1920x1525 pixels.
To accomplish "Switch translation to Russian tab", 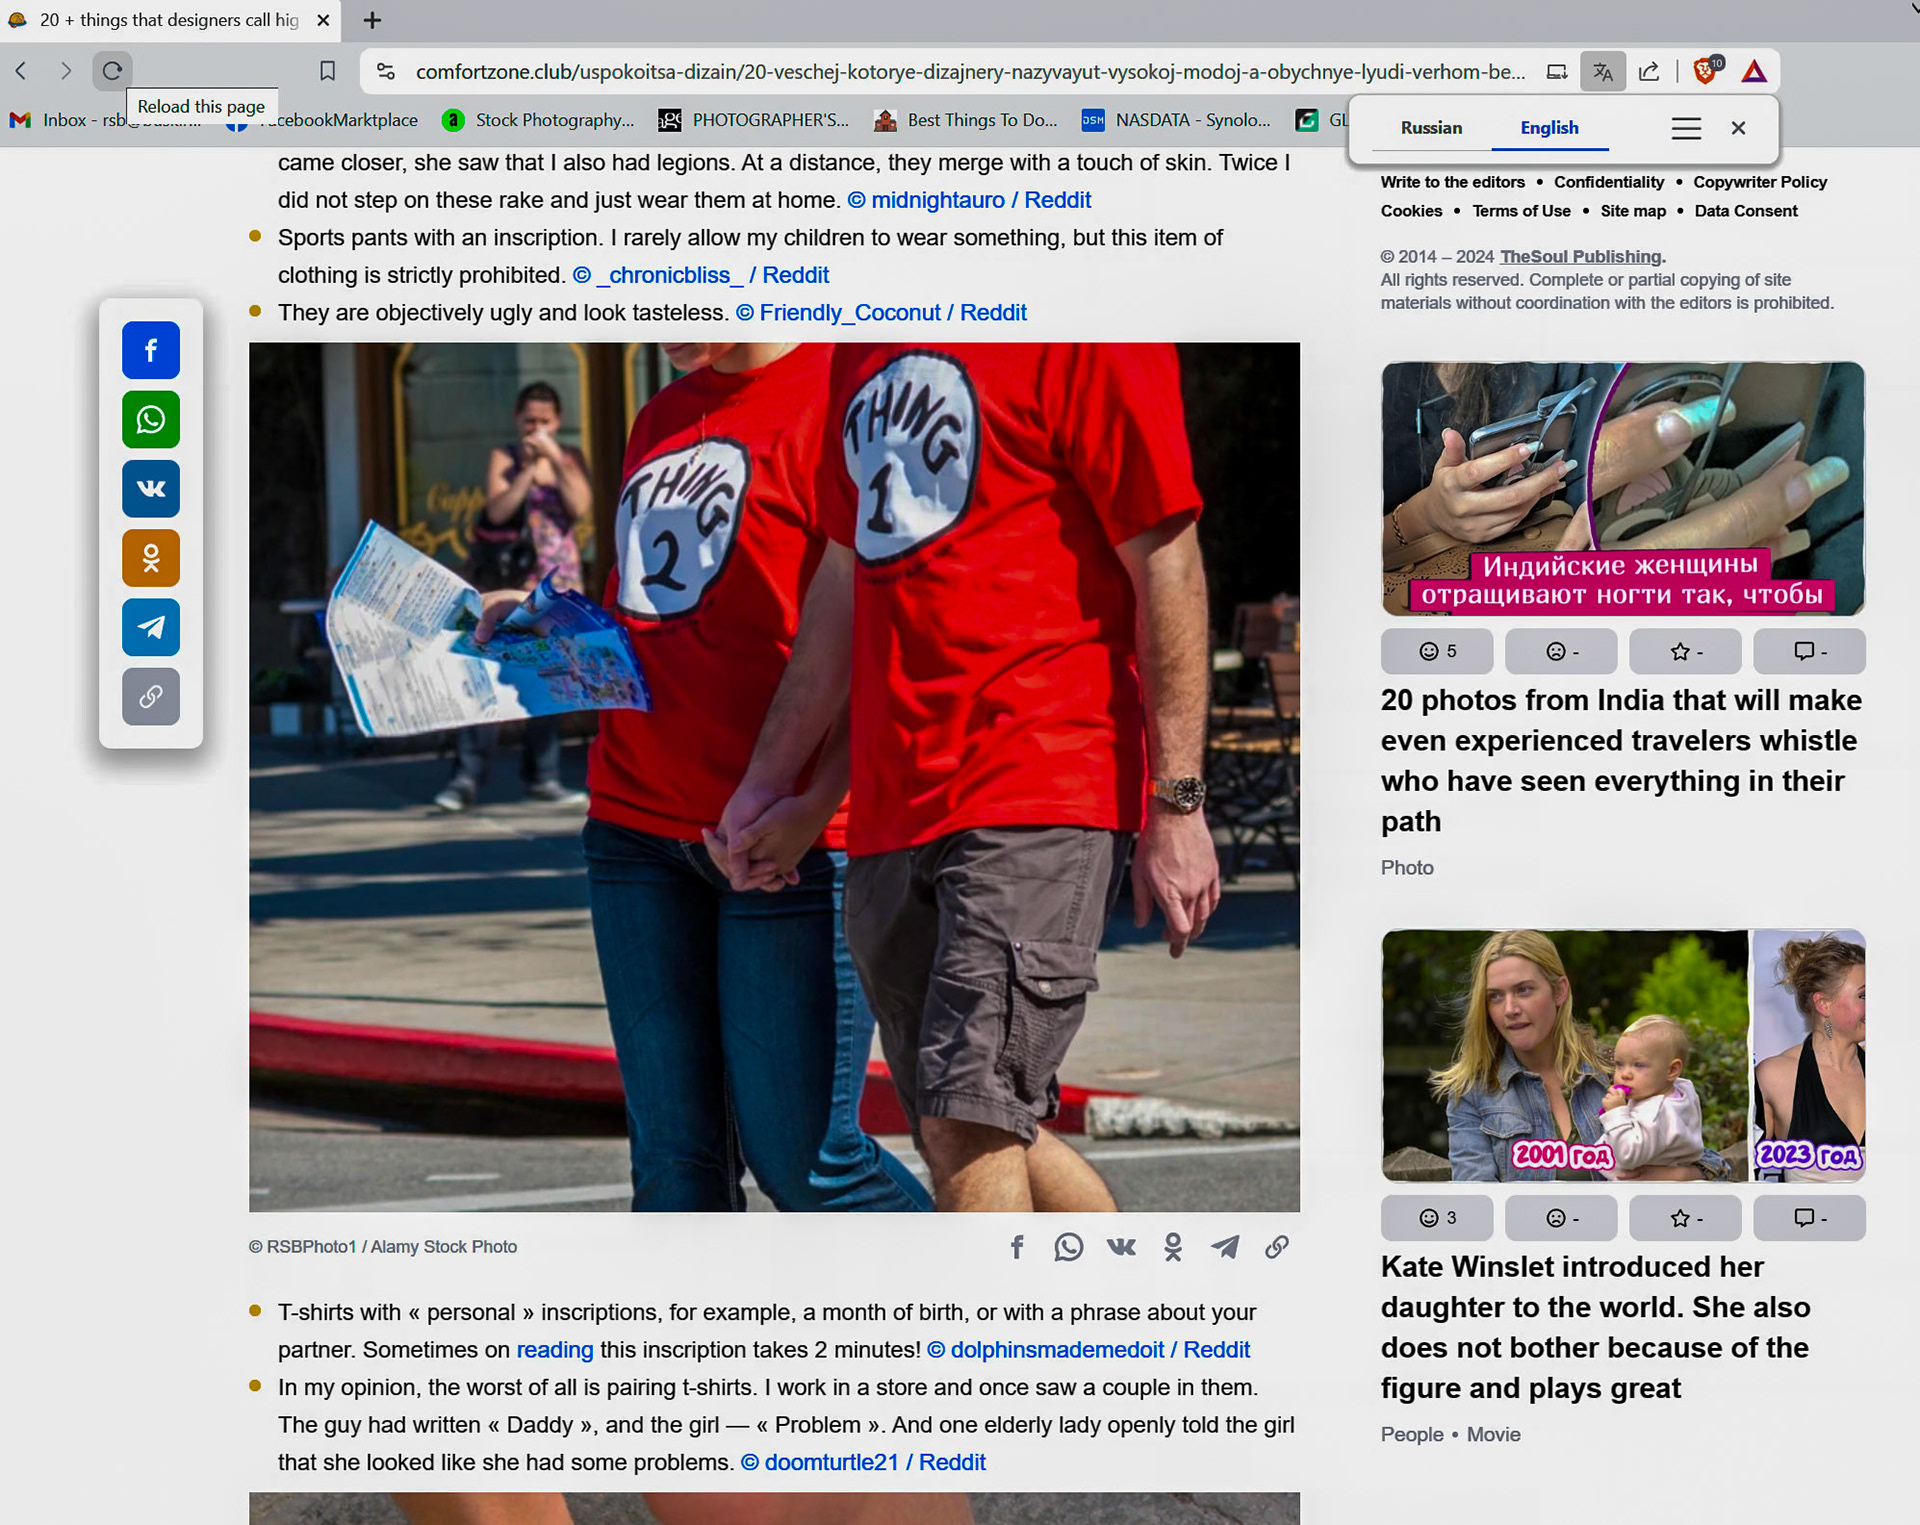I will [x=1430, y=128].
